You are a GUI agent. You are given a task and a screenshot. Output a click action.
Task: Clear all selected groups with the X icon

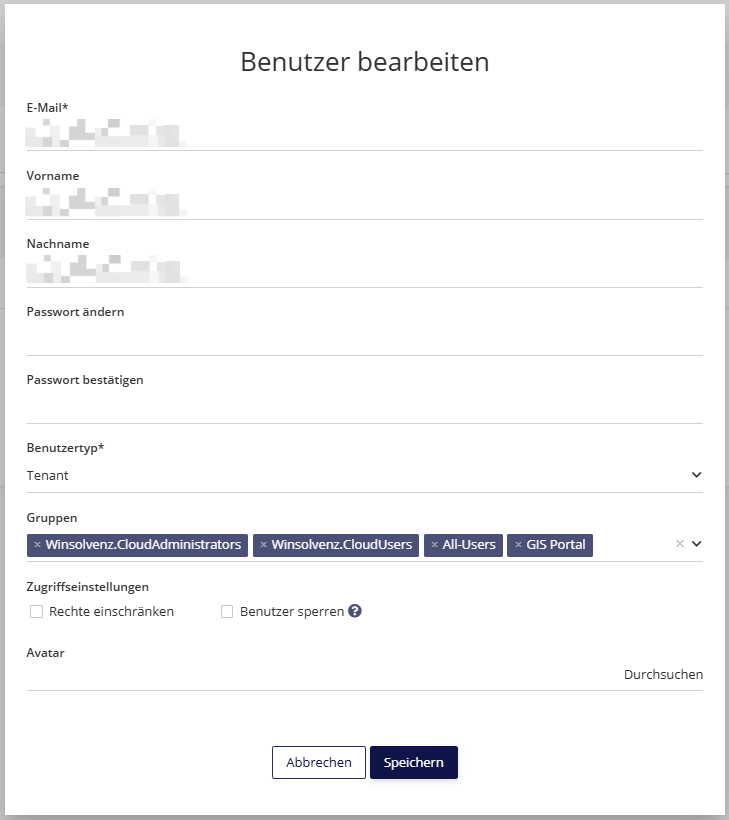pos(679,543)
